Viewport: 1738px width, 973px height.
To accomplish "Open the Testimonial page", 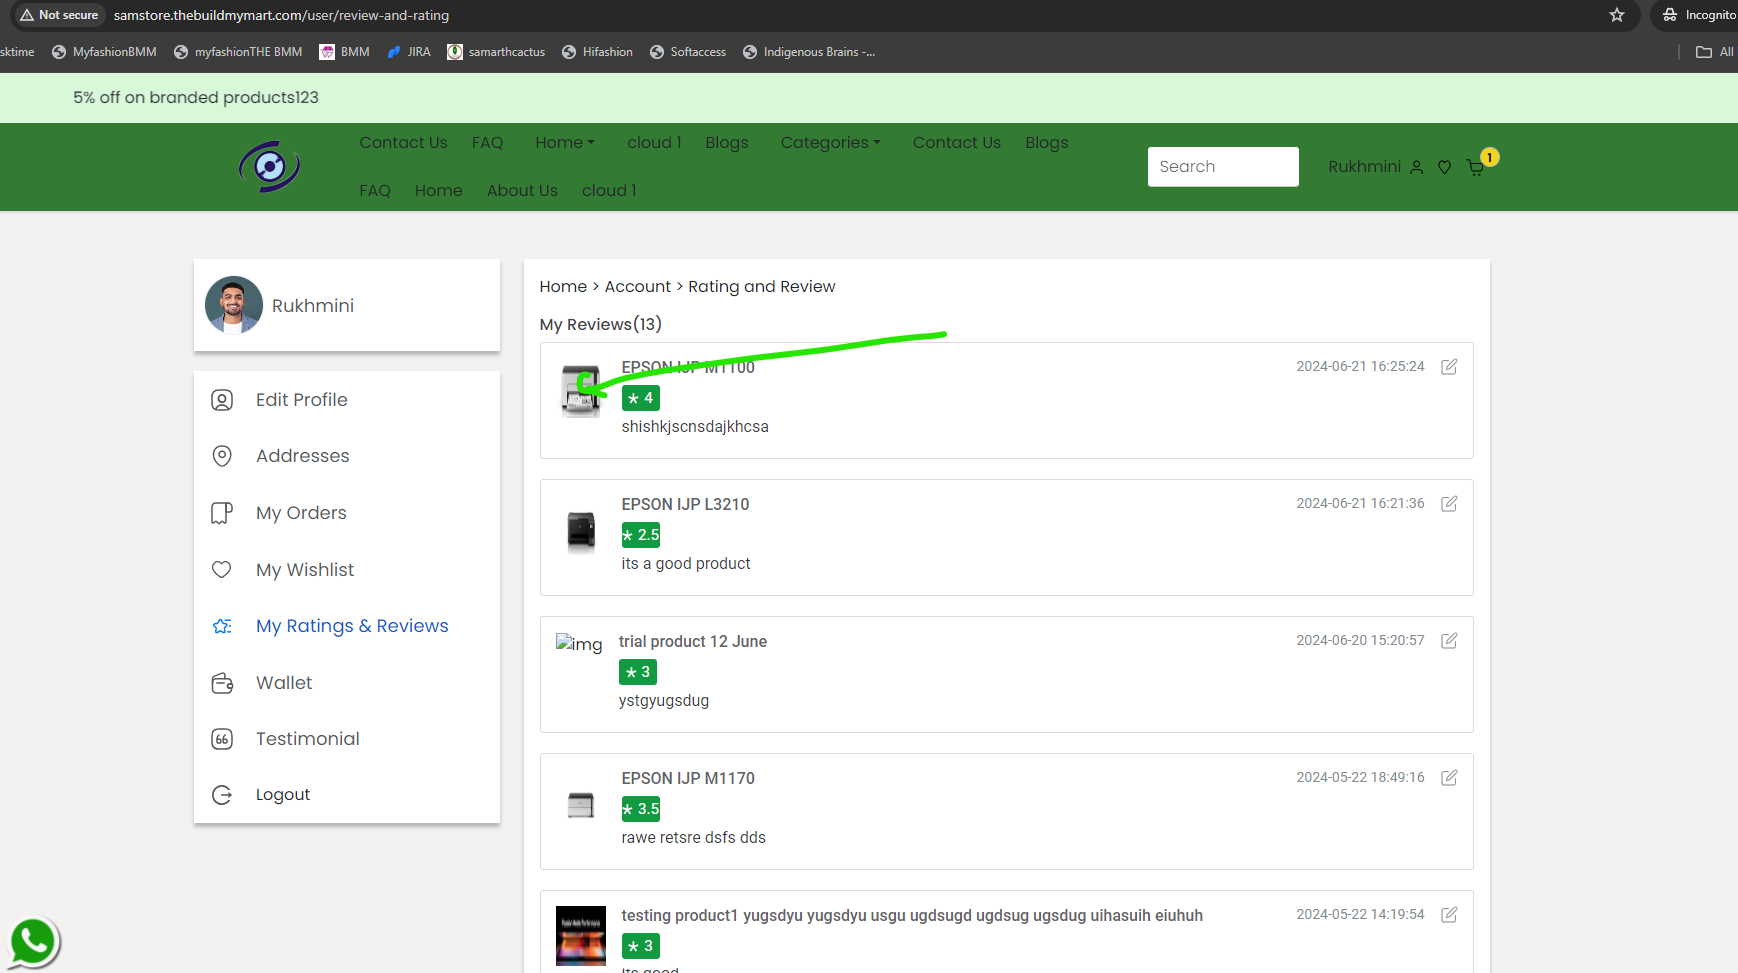I will 308,739.
